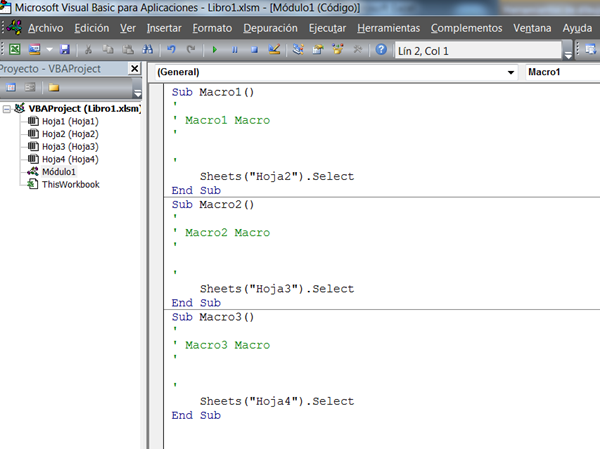Enable Design Mode from the toolbar
The height and width of the screenshot is (449, 600).
[275, 49]
